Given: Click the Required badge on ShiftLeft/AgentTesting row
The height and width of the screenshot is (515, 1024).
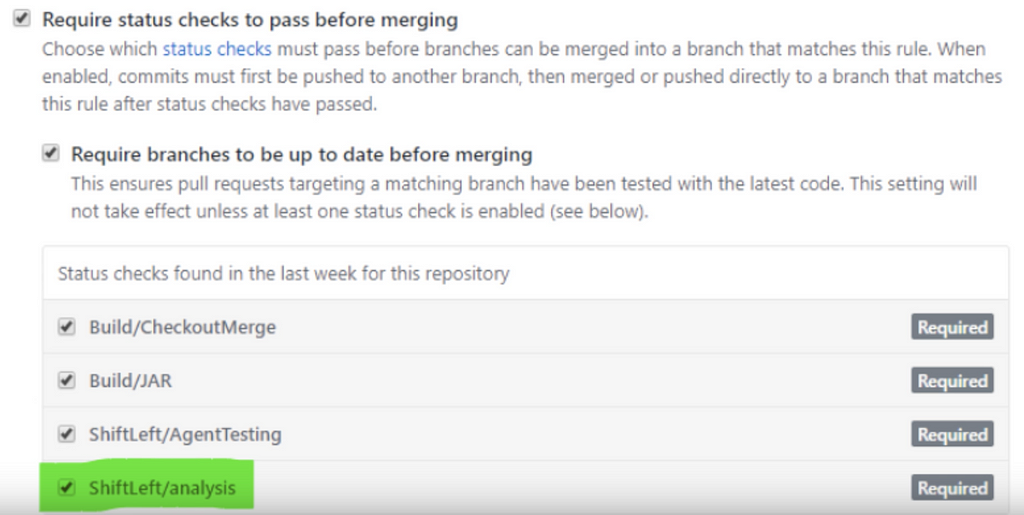Looking at the screenshot, I should click(952, 435).
